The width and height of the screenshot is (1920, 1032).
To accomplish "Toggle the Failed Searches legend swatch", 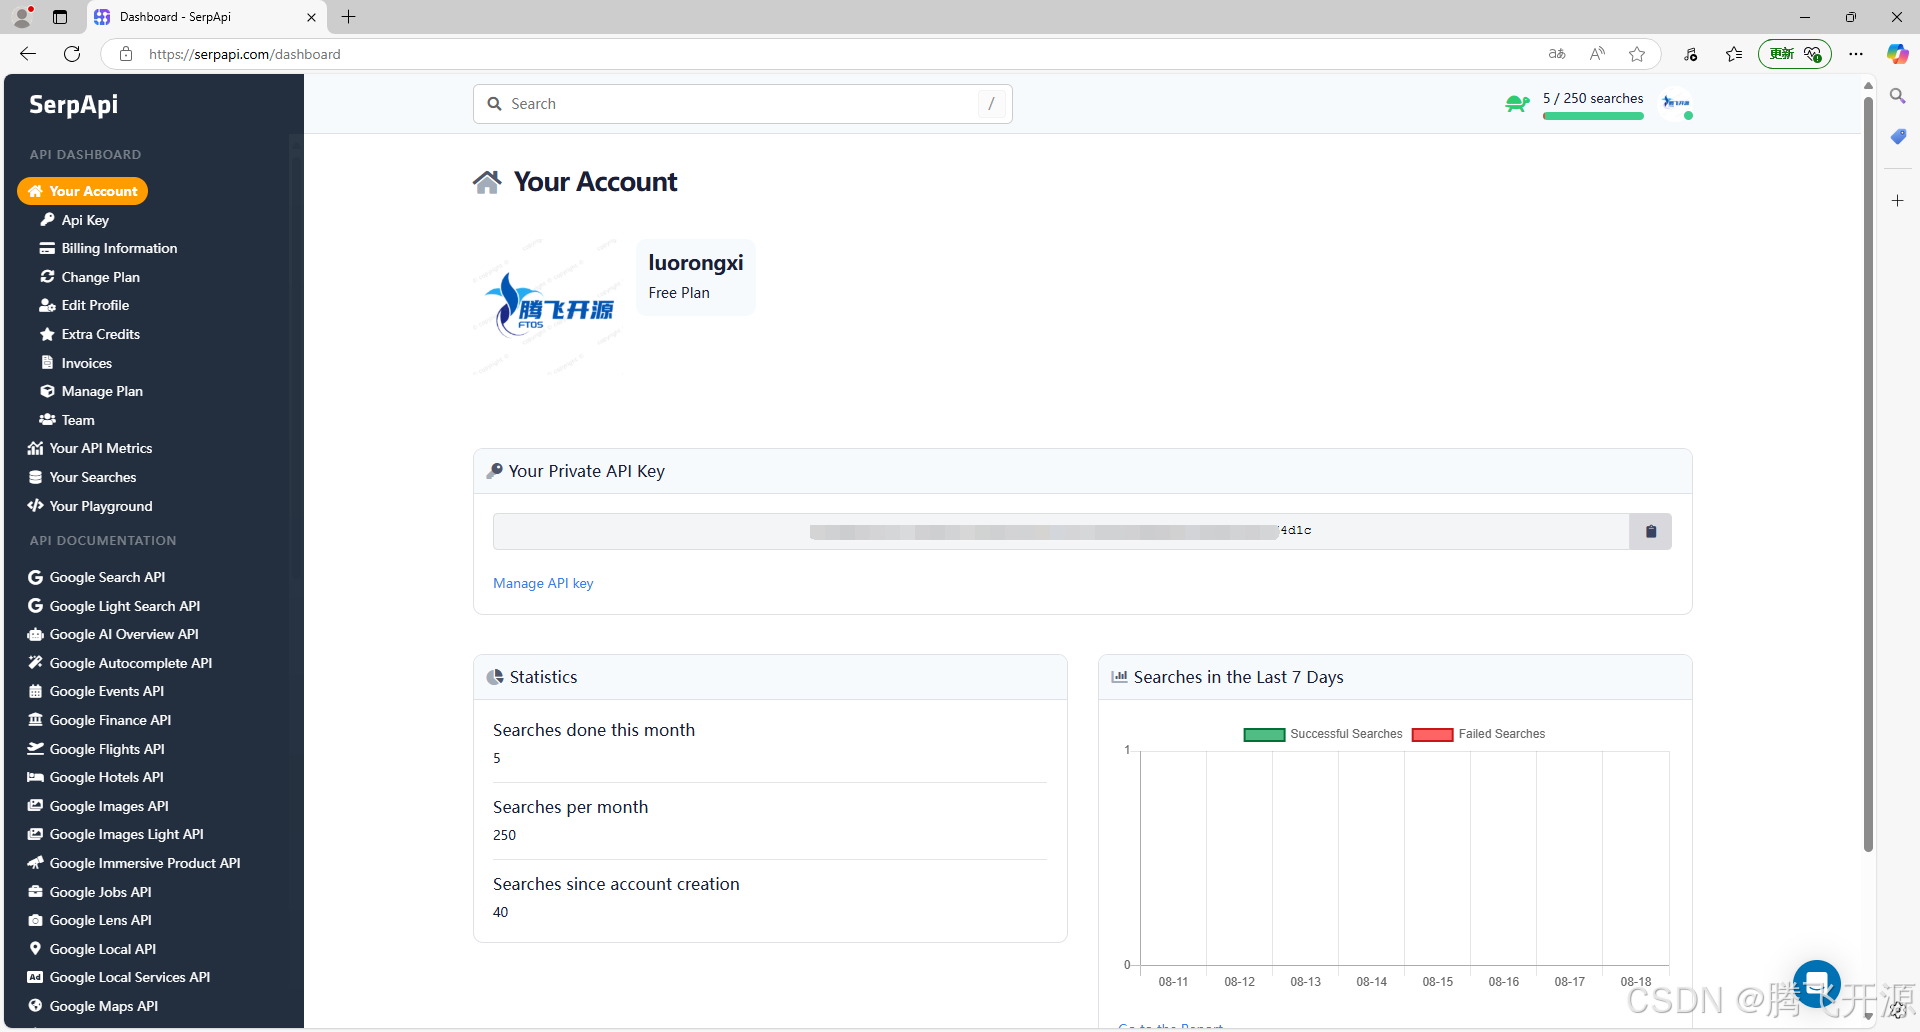I will tap(1432, 734).
